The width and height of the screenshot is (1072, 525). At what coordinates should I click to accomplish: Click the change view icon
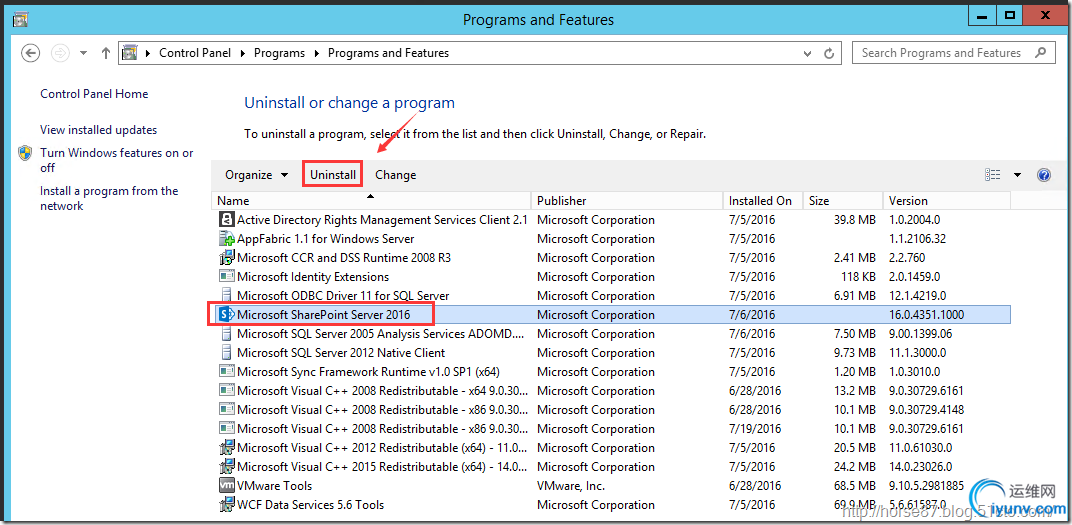point(992,175)
